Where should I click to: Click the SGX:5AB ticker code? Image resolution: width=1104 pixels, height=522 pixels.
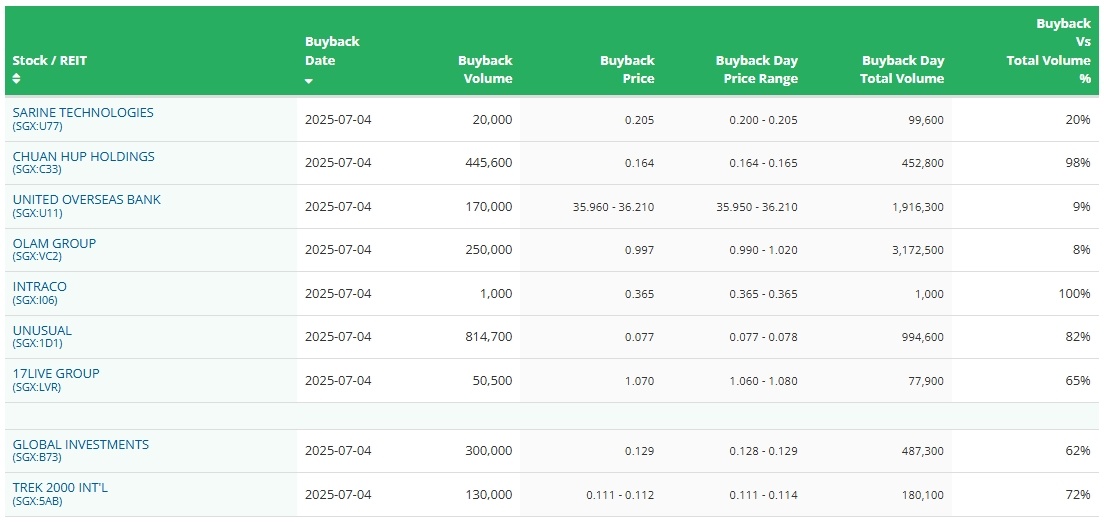[37, 501]
